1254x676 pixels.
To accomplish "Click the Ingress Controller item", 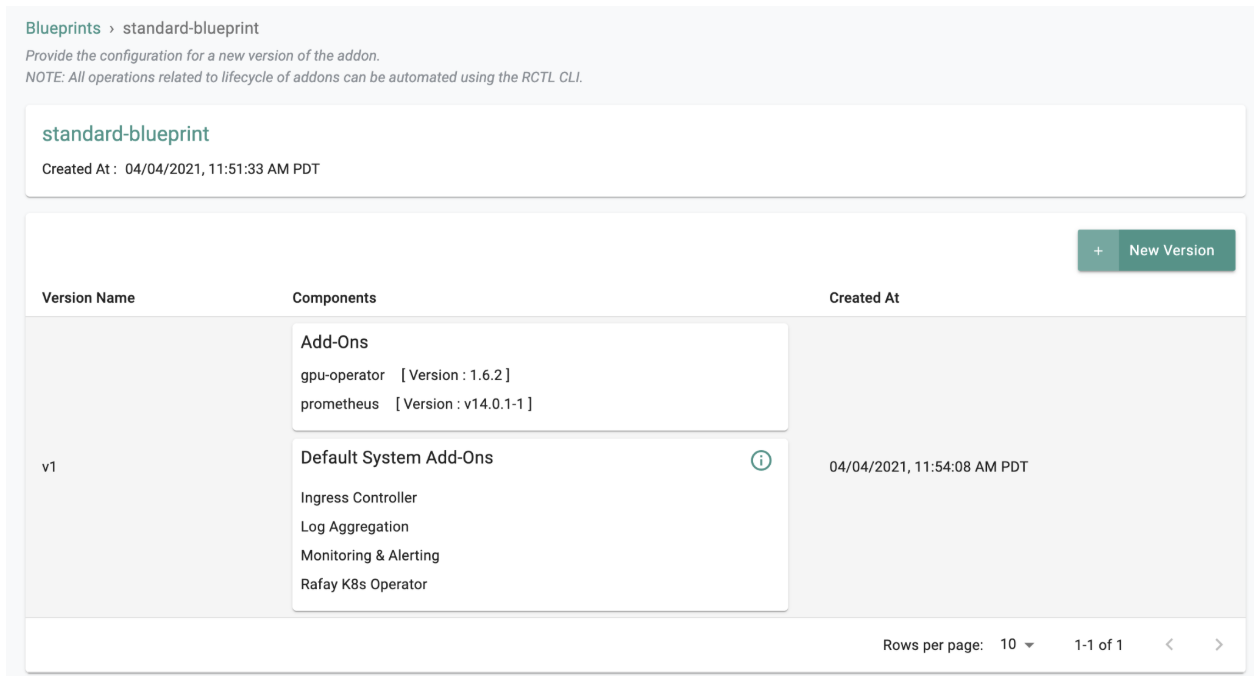I will click(359, 497).
